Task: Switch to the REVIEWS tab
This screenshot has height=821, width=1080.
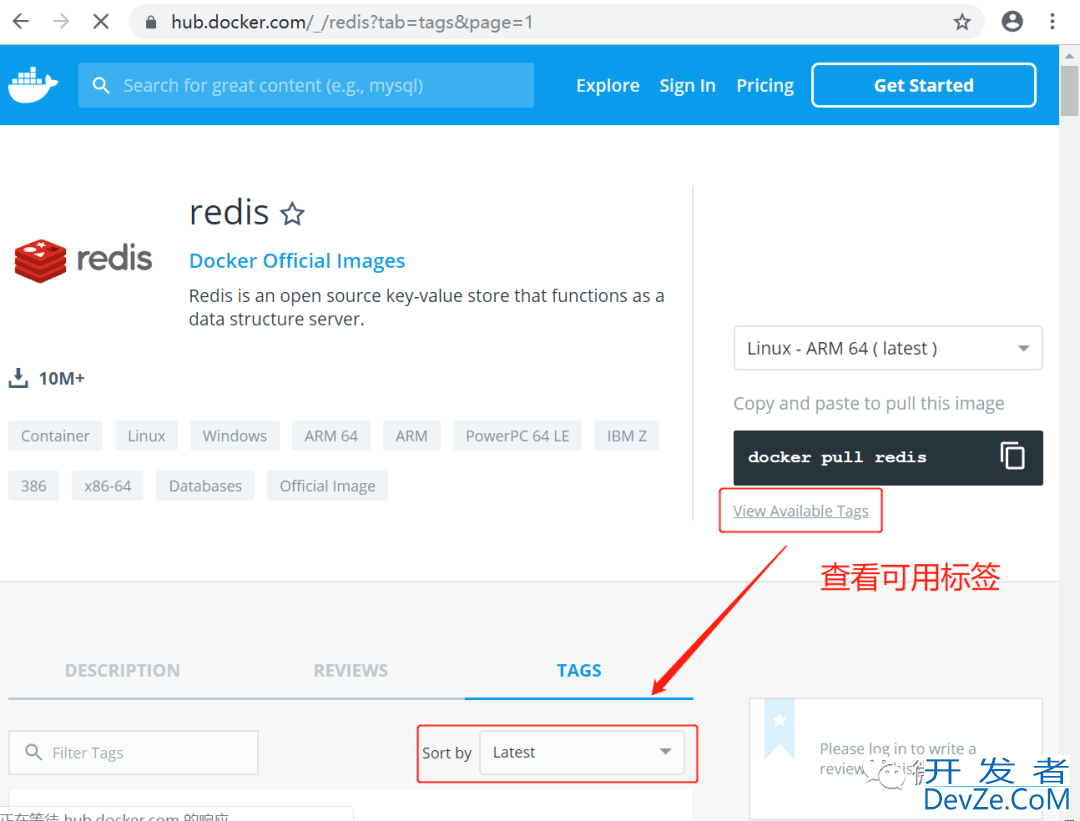Action: (351, 670)
